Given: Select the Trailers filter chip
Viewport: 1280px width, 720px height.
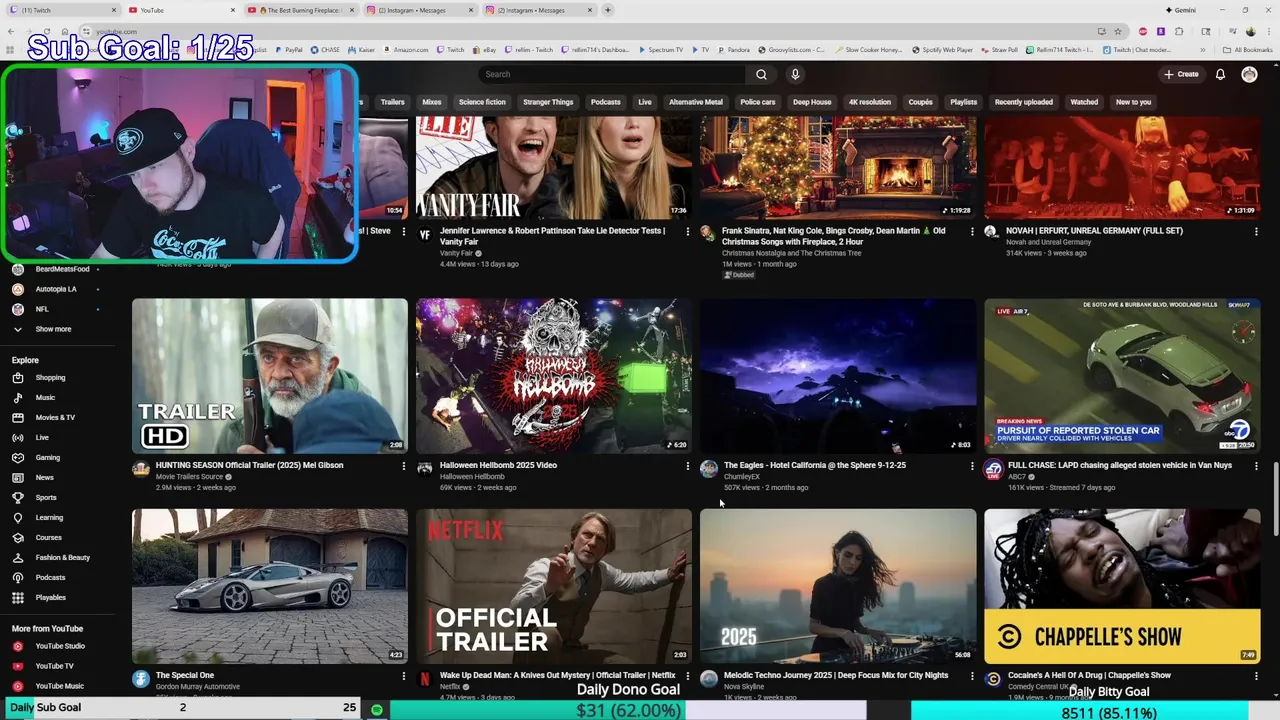Looking at the screenshot, I should click(x=392, y=102).
